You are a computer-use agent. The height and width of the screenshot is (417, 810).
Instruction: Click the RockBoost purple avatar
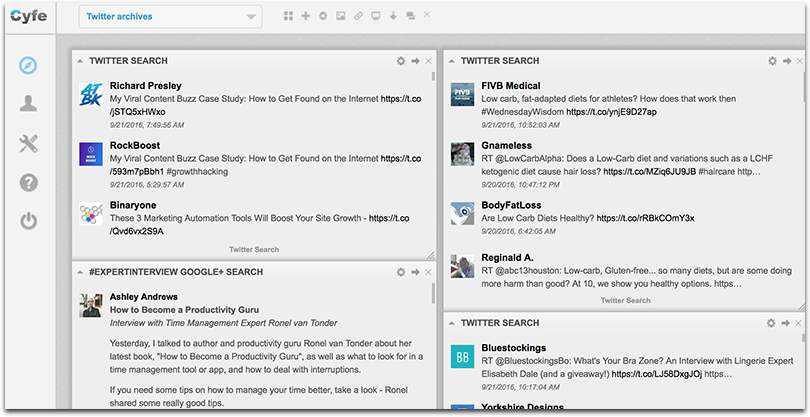click(91, 154)
